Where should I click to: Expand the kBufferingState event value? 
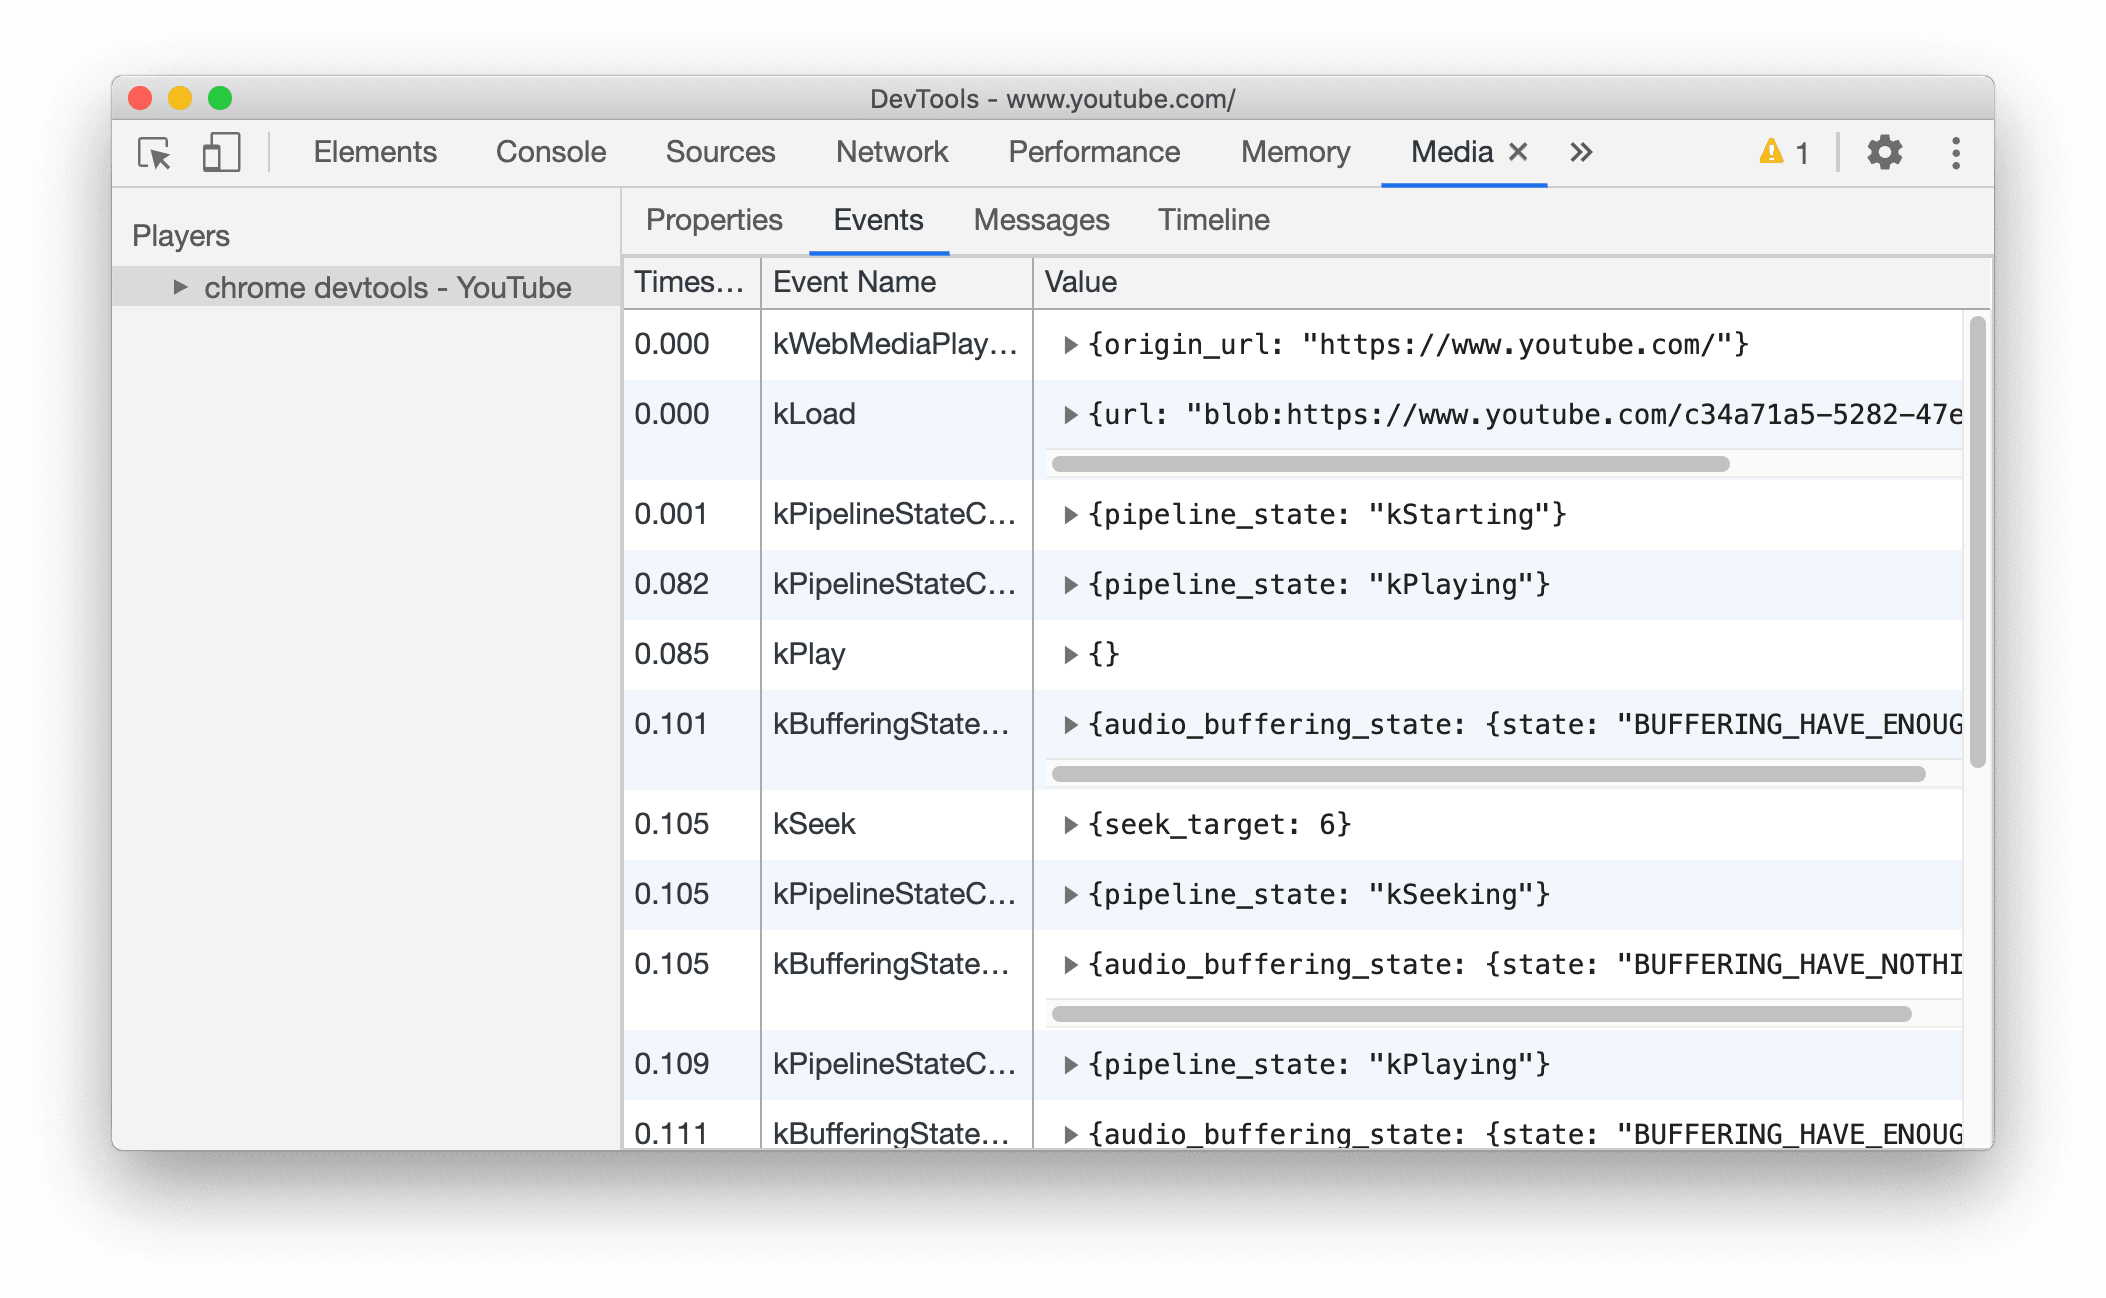(1068, 722)
